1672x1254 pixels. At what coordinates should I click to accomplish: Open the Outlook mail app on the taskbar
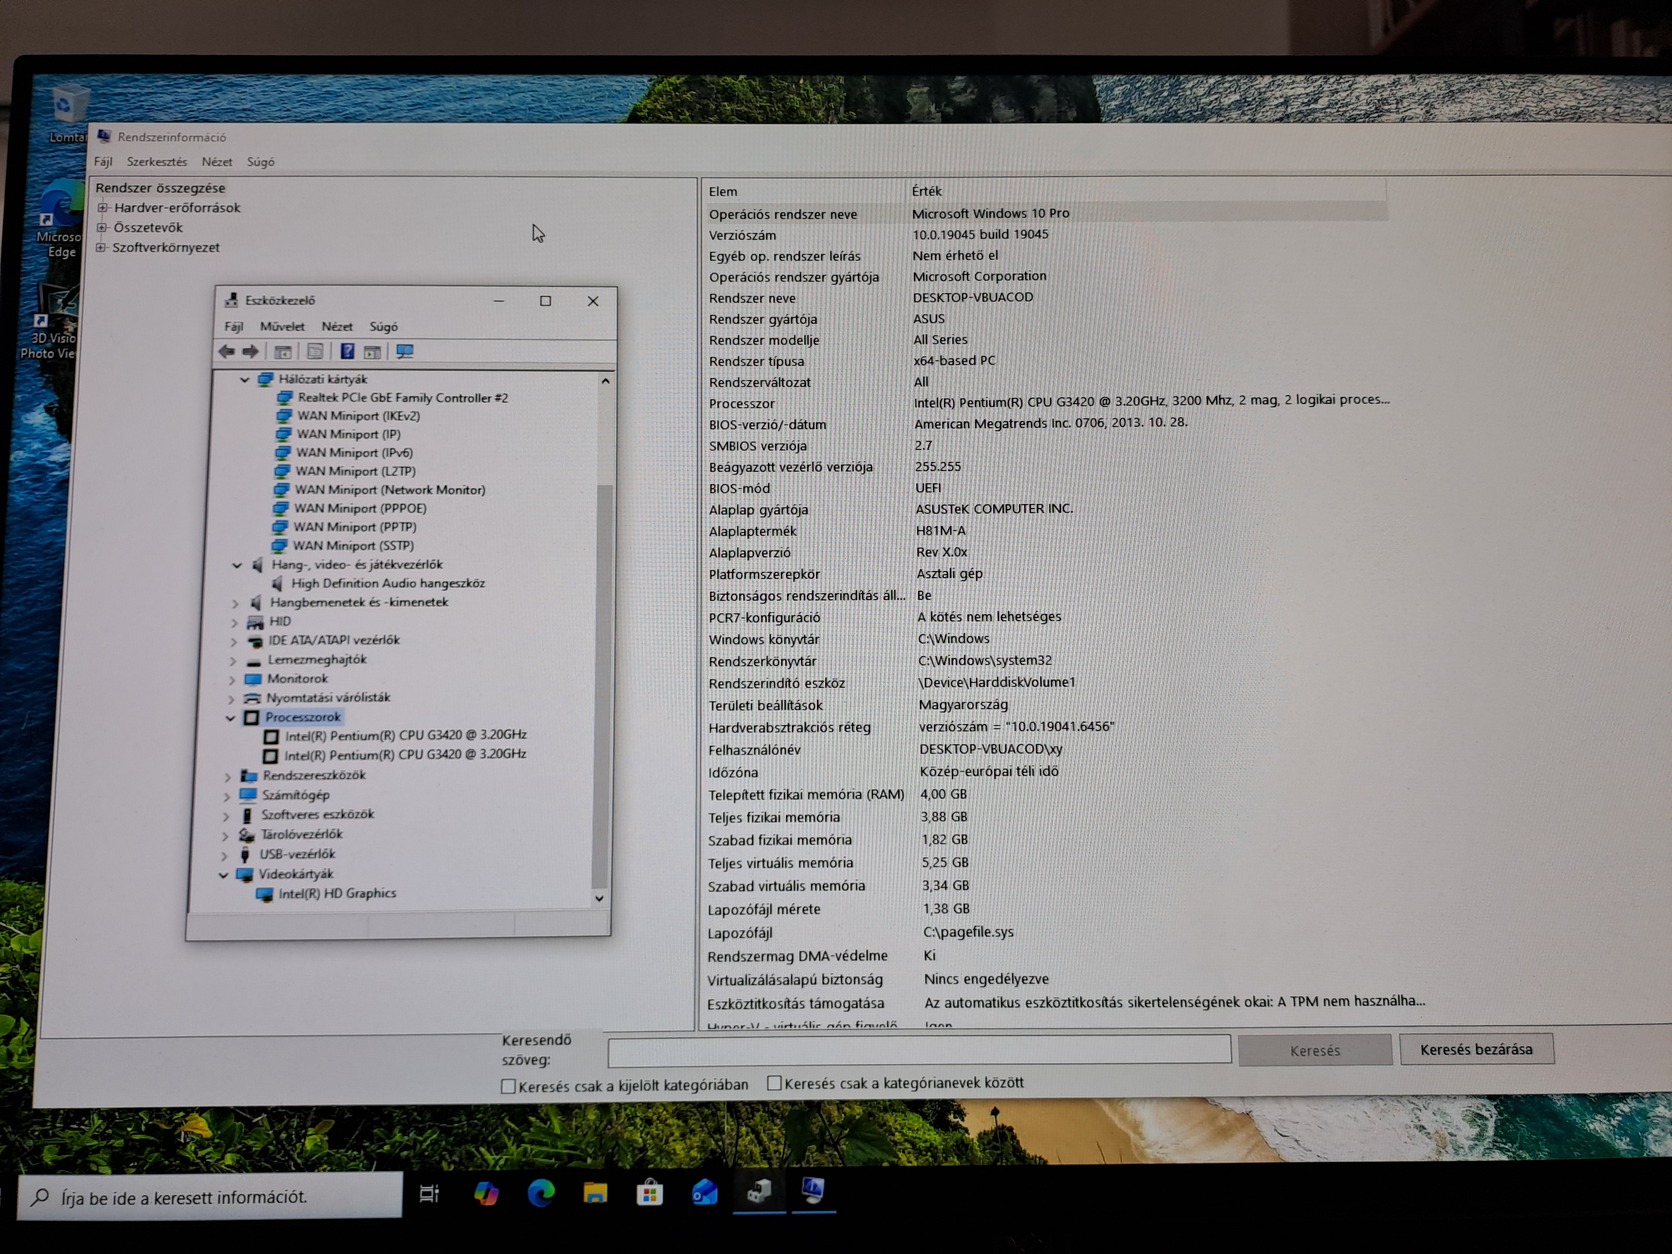pos(705,1192)
